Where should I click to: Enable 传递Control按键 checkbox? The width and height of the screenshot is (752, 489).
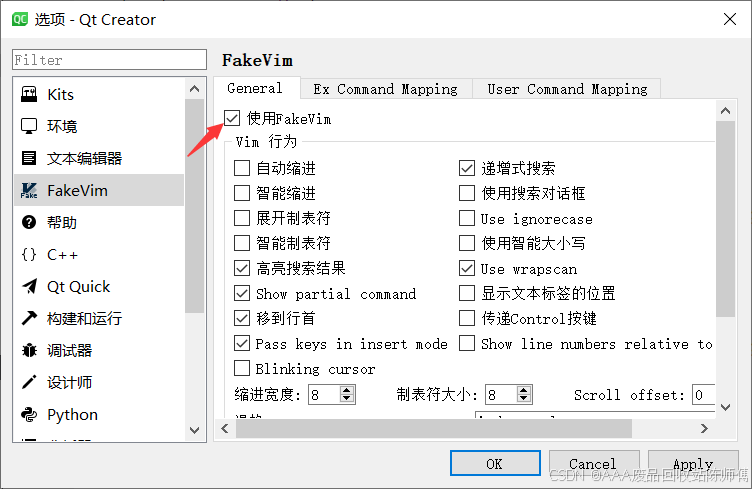click(x=467, y=318)
